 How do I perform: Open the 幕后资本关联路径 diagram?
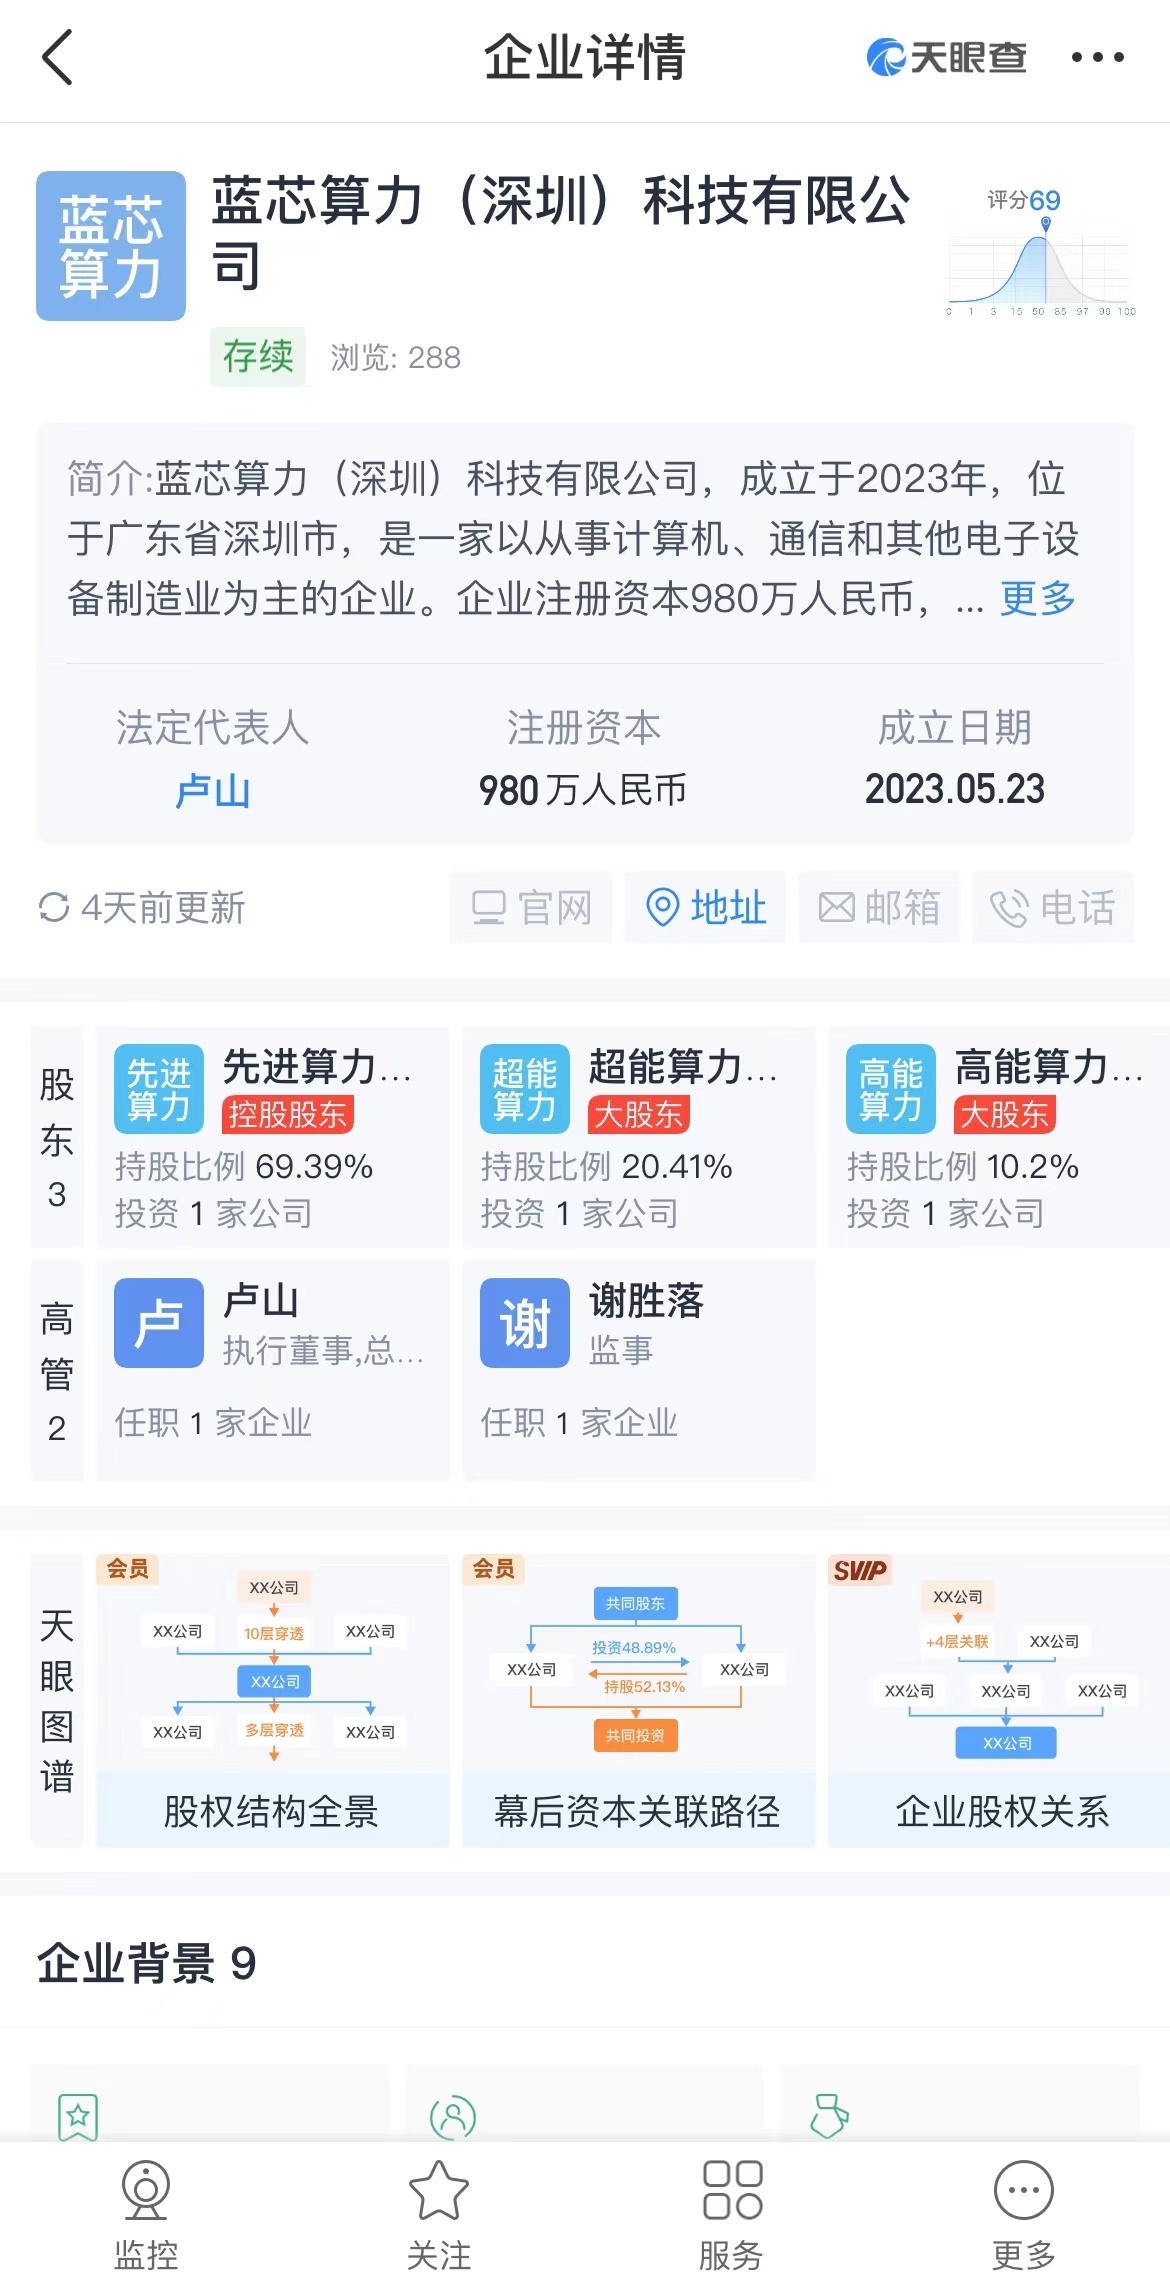(x=639, y=1700)
